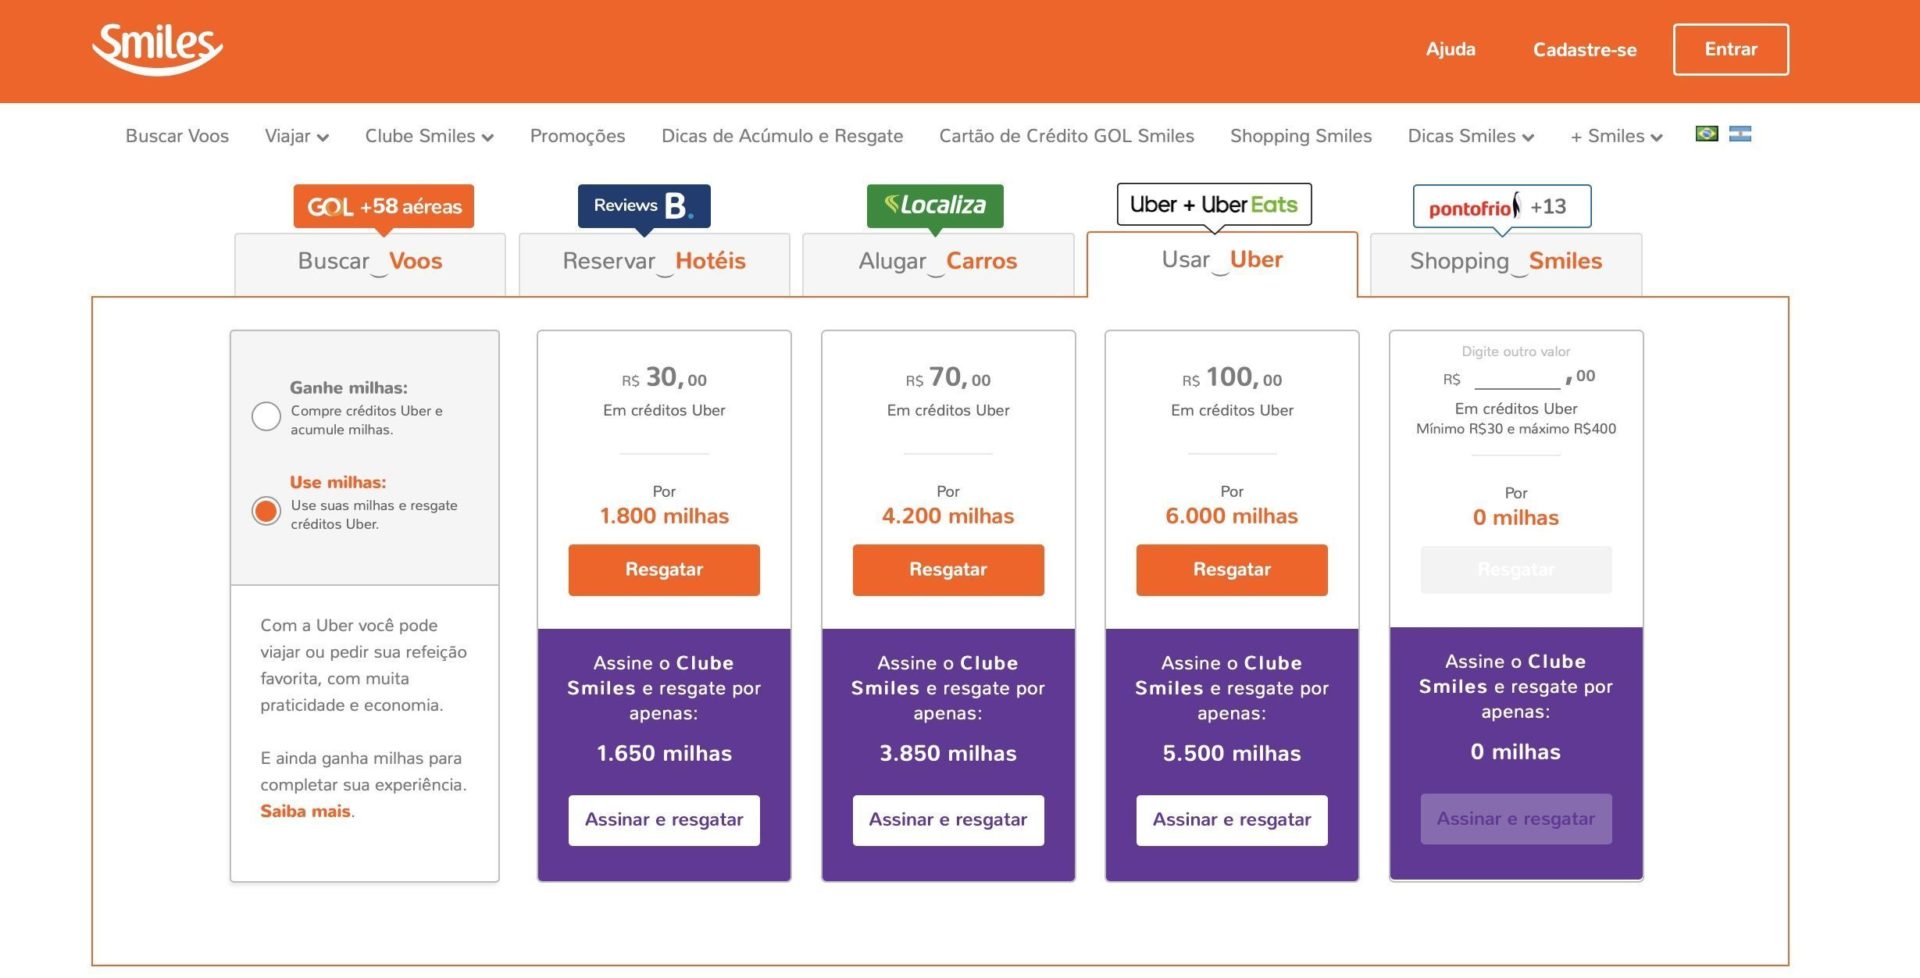Click the Reviews Booking badge
This screenshot has width=1920, height=978.
click(x=644, y=205)
